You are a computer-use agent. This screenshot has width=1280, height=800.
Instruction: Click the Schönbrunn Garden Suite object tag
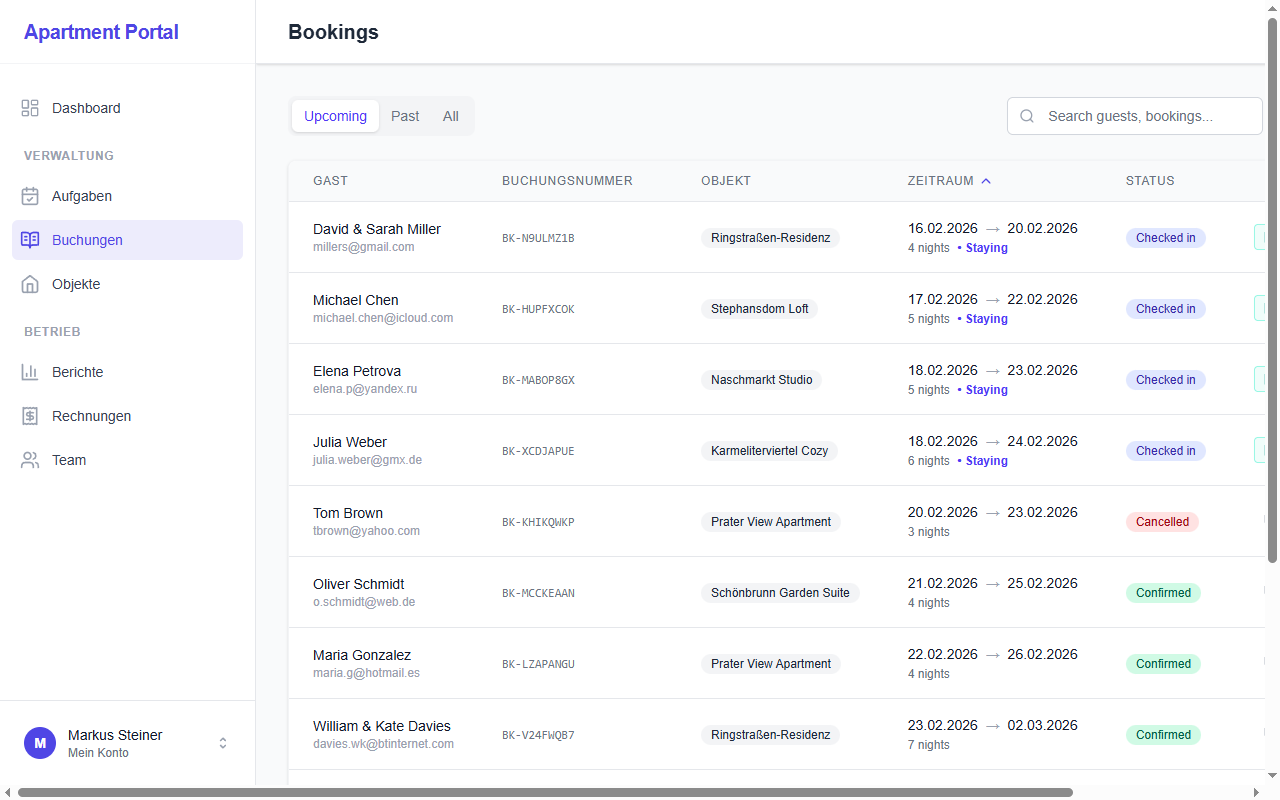point(780,593)
